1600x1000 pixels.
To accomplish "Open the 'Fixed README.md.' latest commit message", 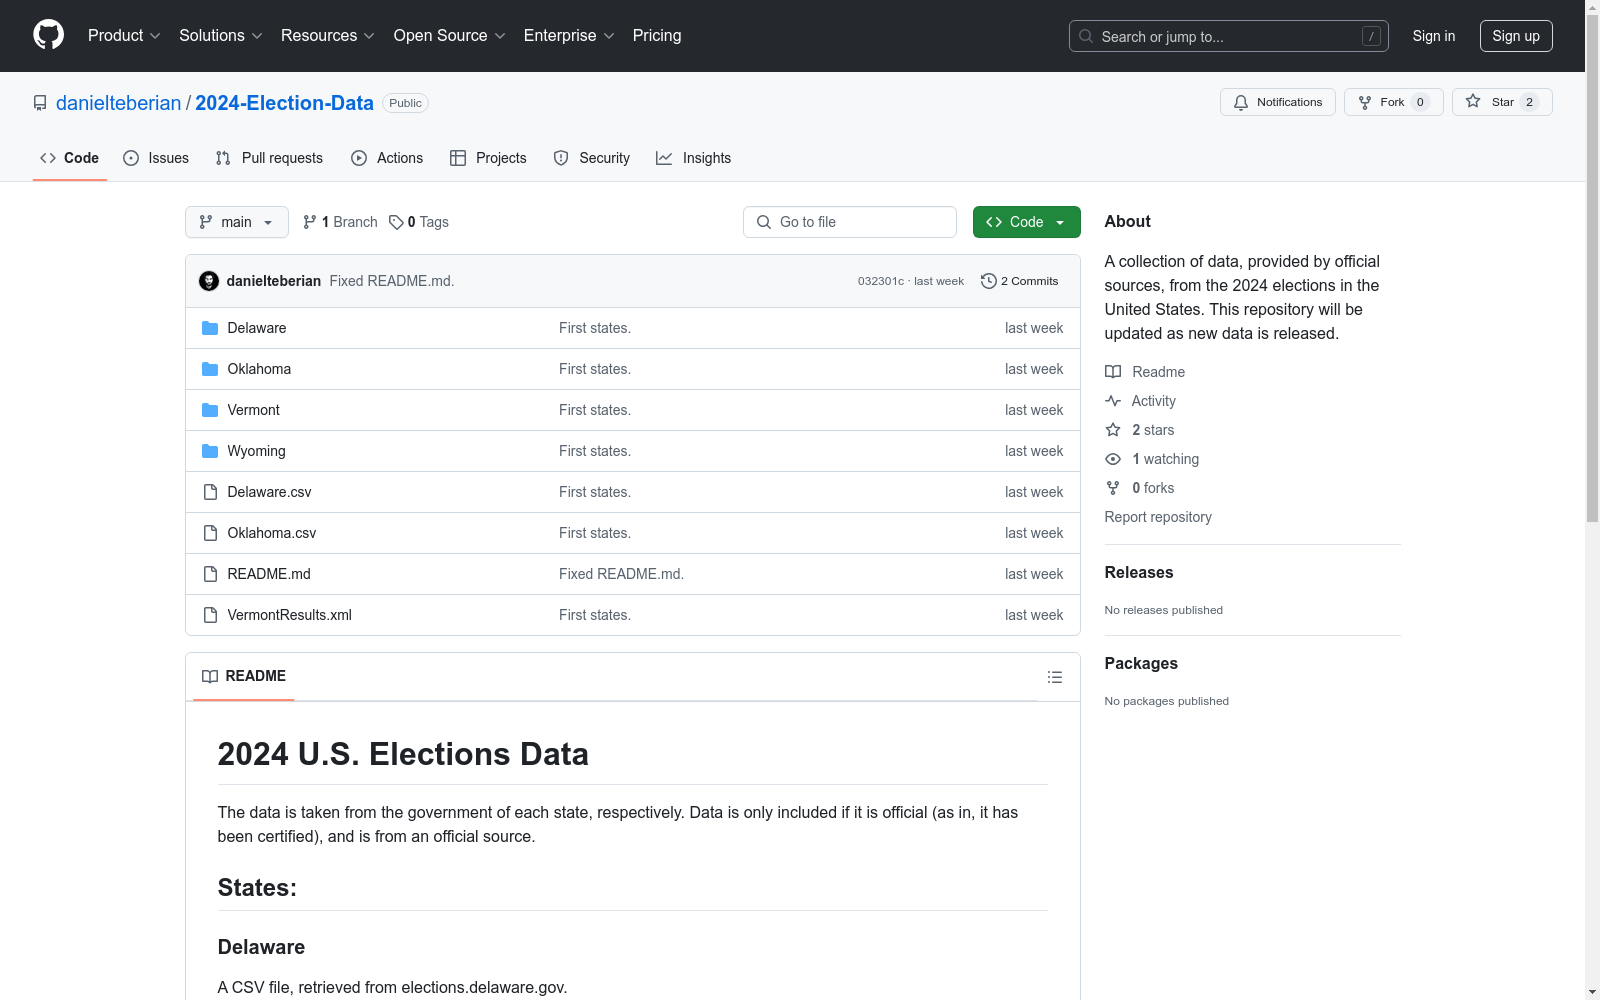I will (x=392, y=281).
